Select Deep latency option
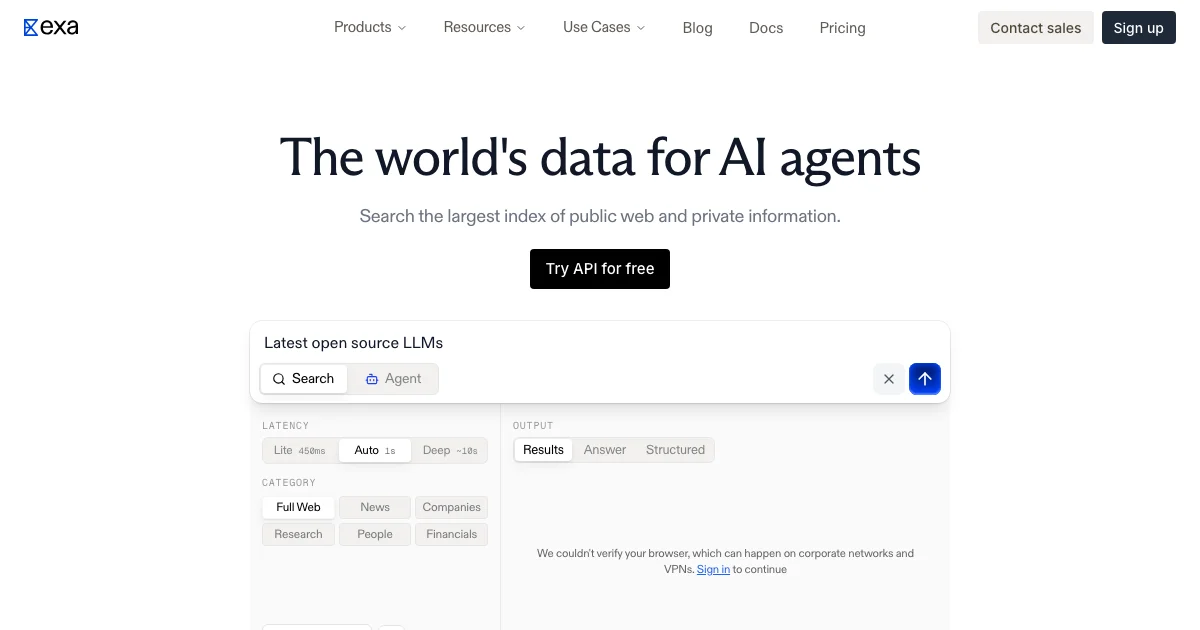This screenshot has height=630, width=1200. click(x=450, y=450)
